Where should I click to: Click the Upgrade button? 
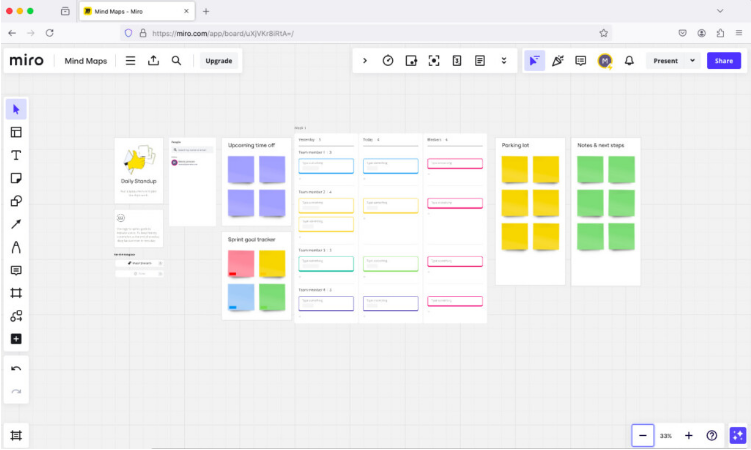[218, 60]
